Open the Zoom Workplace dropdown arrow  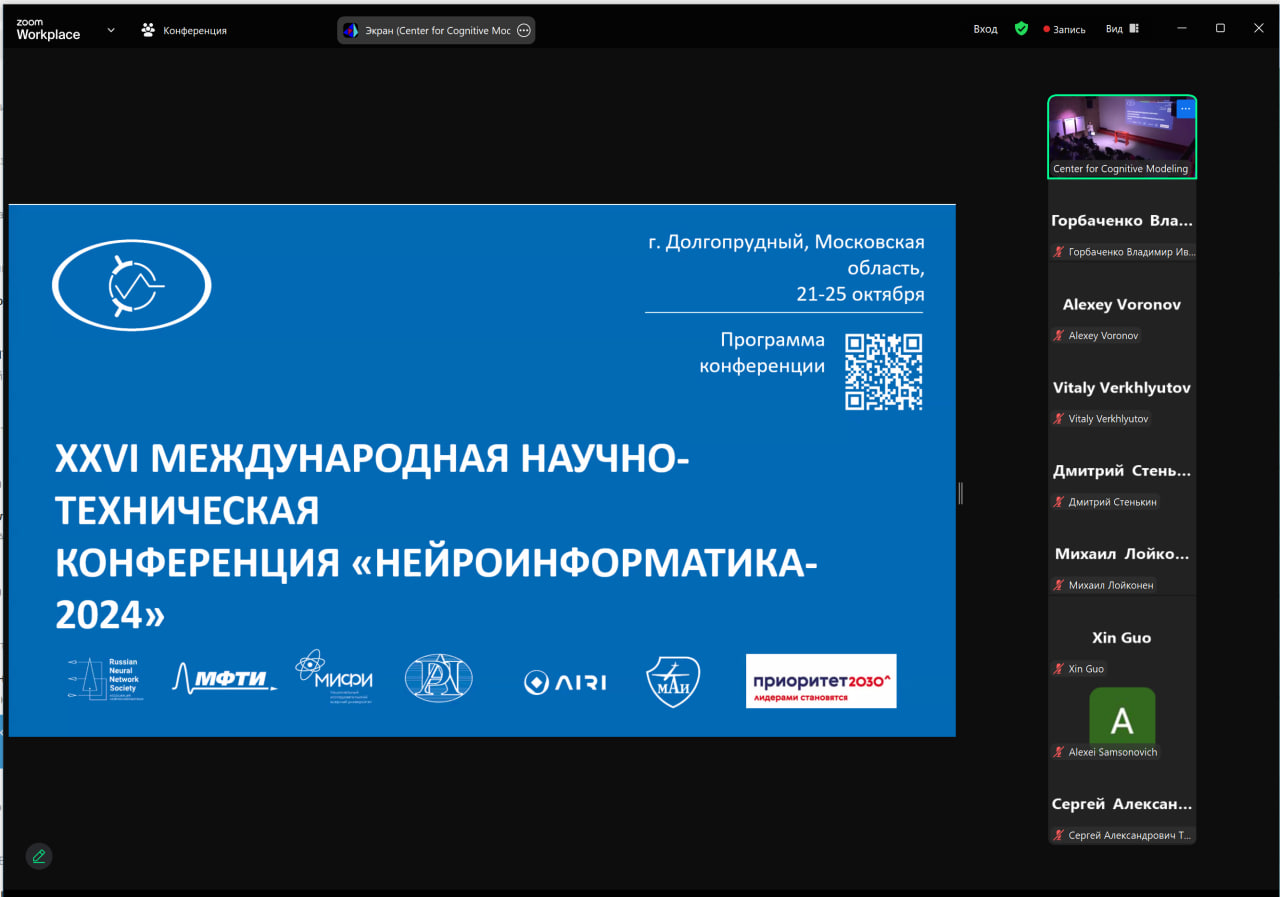click(x=111, y=30)
